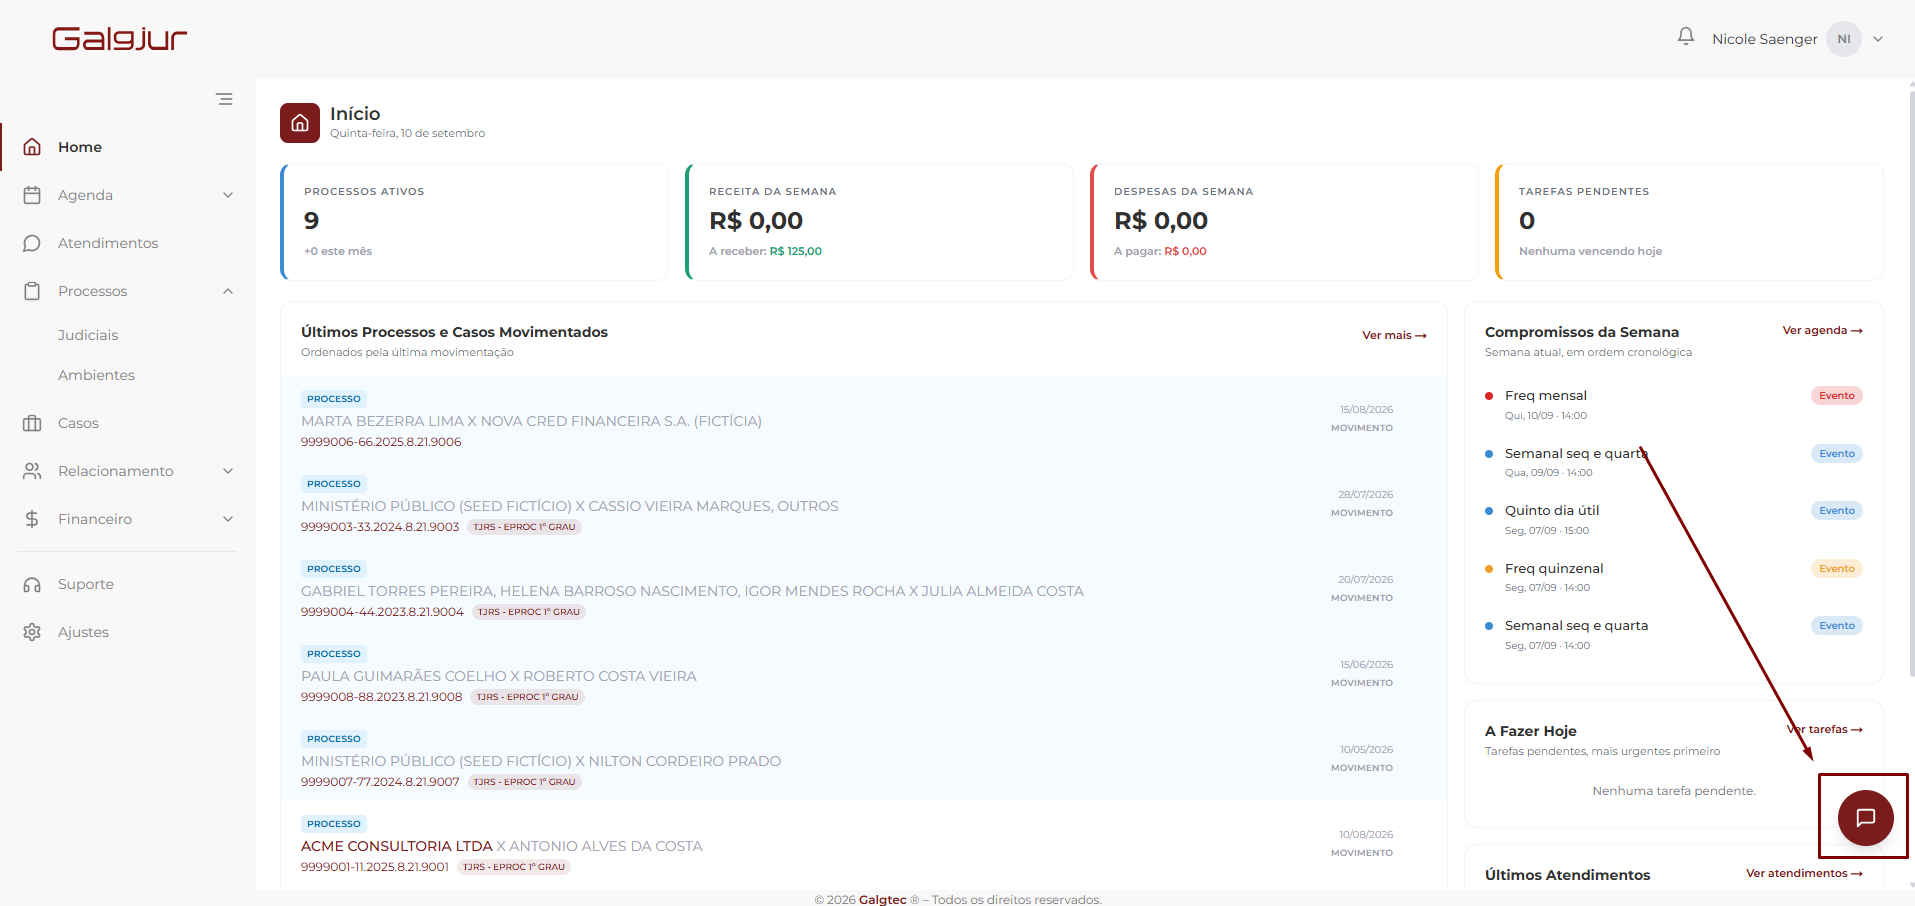Collapse the sidebar with the hamburger icon
This screenshot has height=906, width=1915.
tap(224, 99)
